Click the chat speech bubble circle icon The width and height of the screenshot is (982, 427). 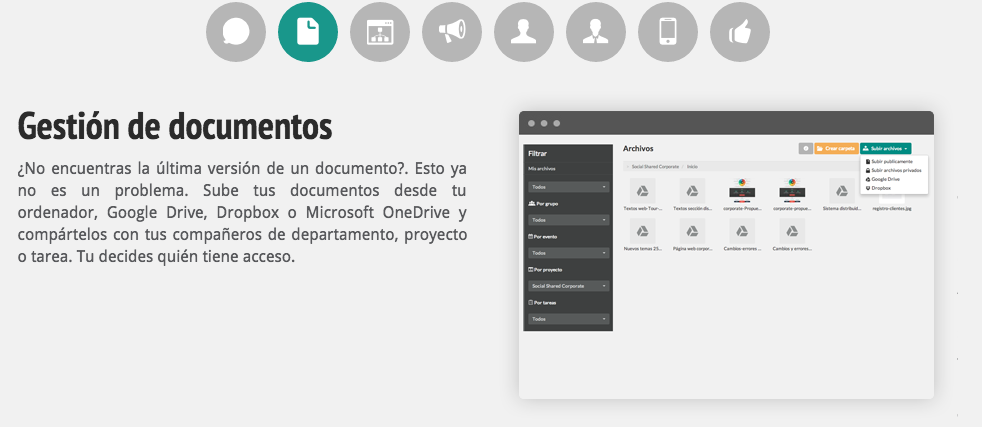click(x=236, y=32)
